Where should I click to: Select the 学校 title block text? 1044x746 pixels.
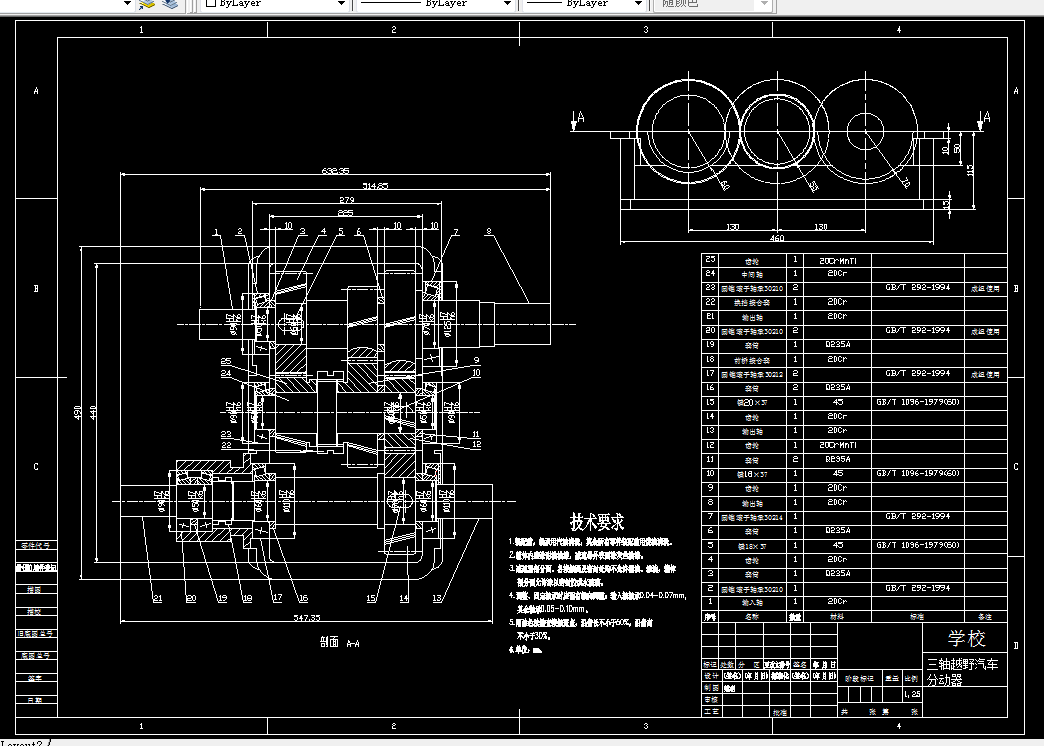(966, 639)
